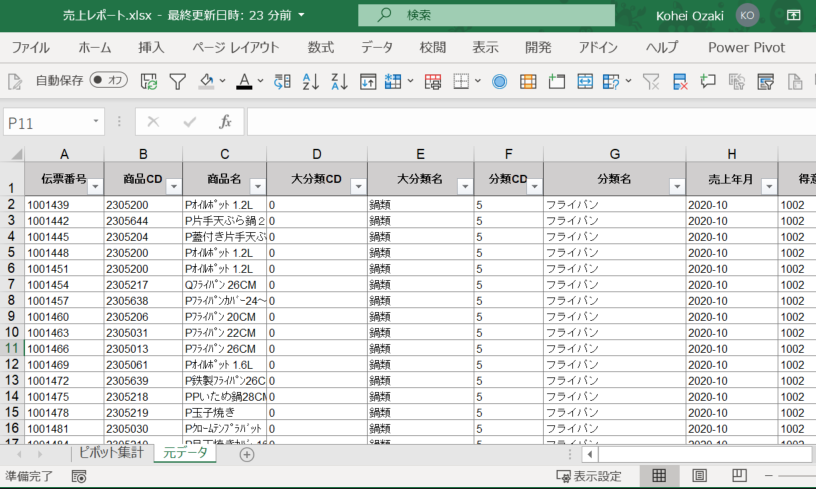Open the 商品CD filter dropdown
Screen dimensions: 816x489
point(174,186)
